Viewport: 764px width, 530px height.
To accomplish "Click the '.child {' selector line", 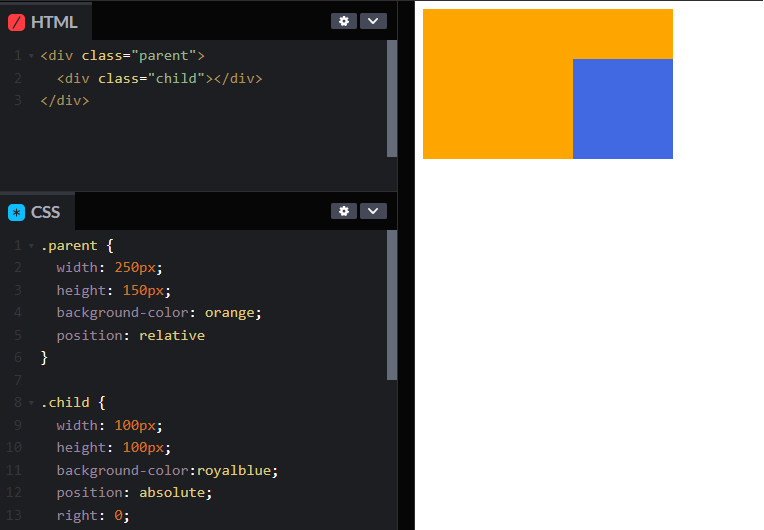I will [x=73, y=403].
